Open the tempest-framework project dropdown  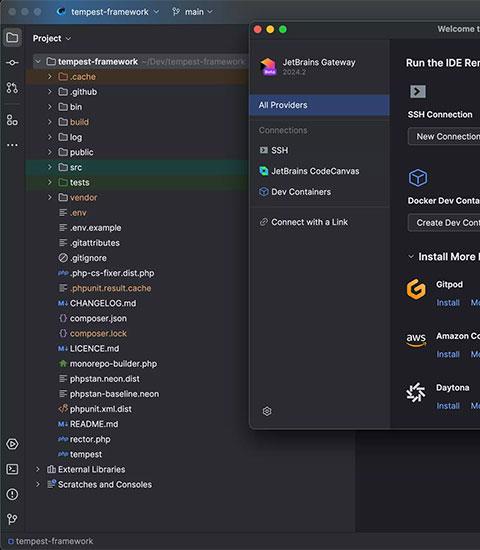coord(115,12)
